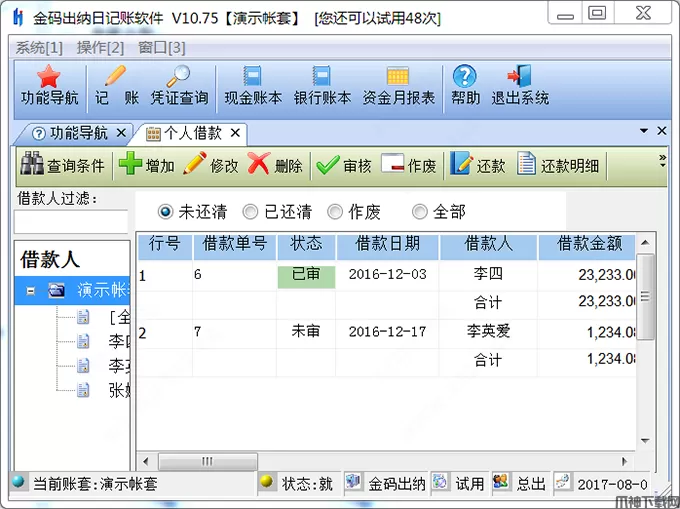Click the 作废 void icon
Viewport: 680px width, 509px height.
(x=392, y=163)
